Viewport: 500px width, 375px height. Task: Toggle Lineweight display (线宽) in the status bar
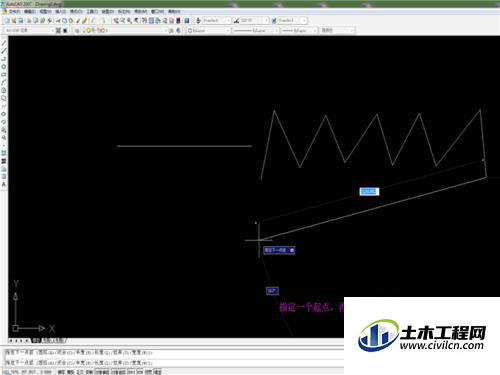click(149, 372)
